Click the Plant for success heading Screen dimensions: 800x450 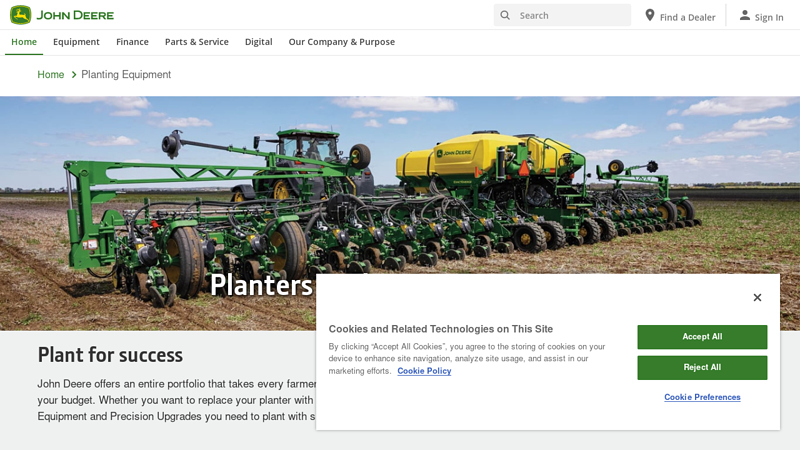point(110,355)
